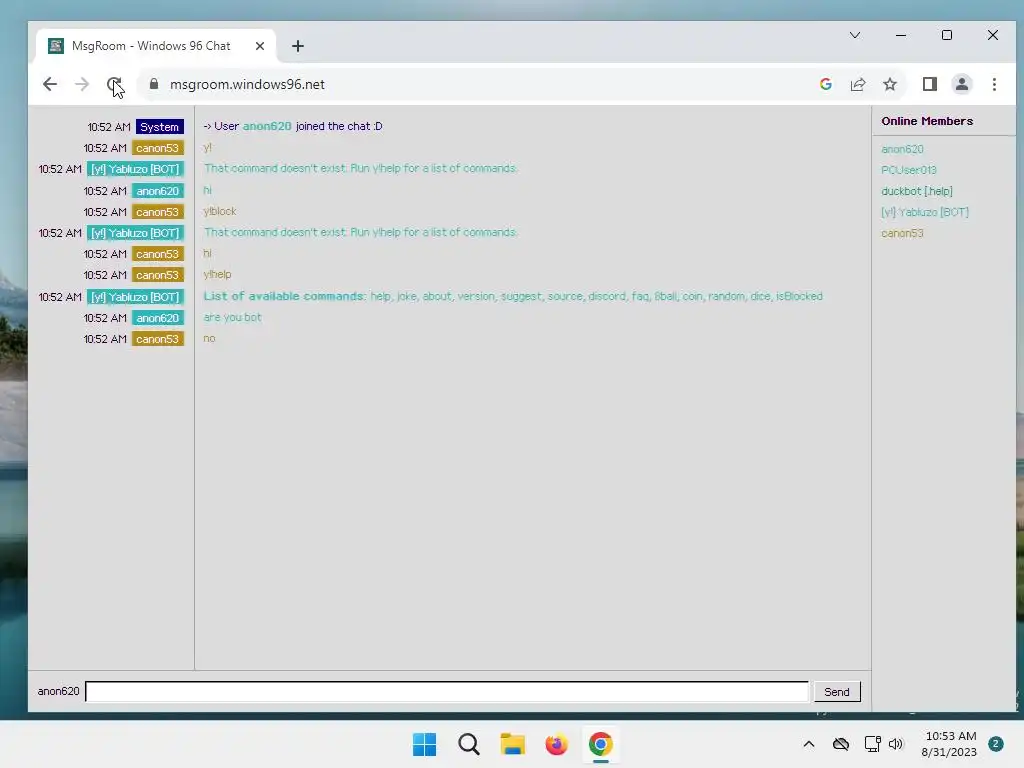Open the Google icon in address bar
Viewport: 1024px width, 768px height.
(x=825, y=84)
